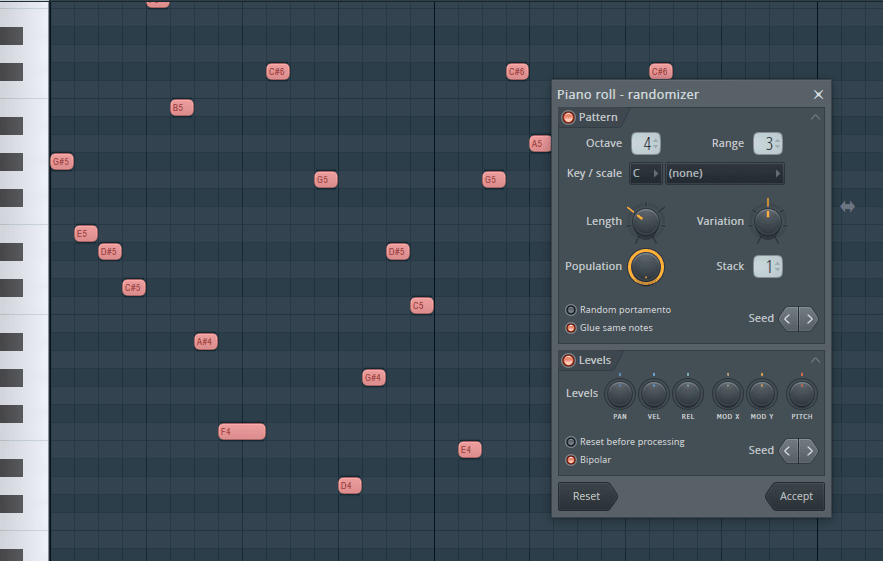
Task: Click the PAN levels knob
Action: 620,393
